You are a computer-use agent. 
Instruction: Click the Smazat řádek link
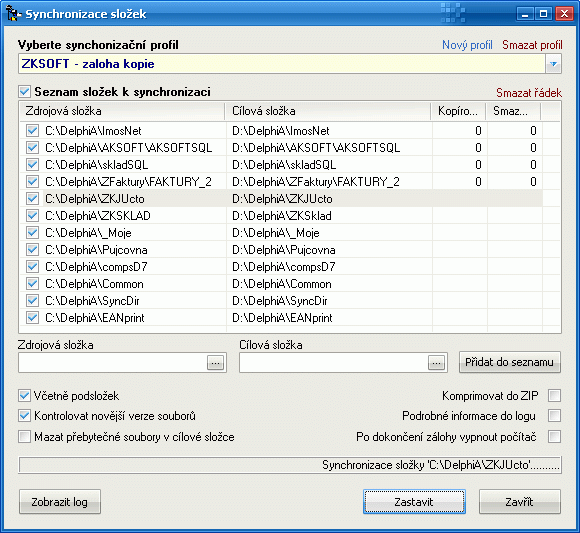pos(529,93)
